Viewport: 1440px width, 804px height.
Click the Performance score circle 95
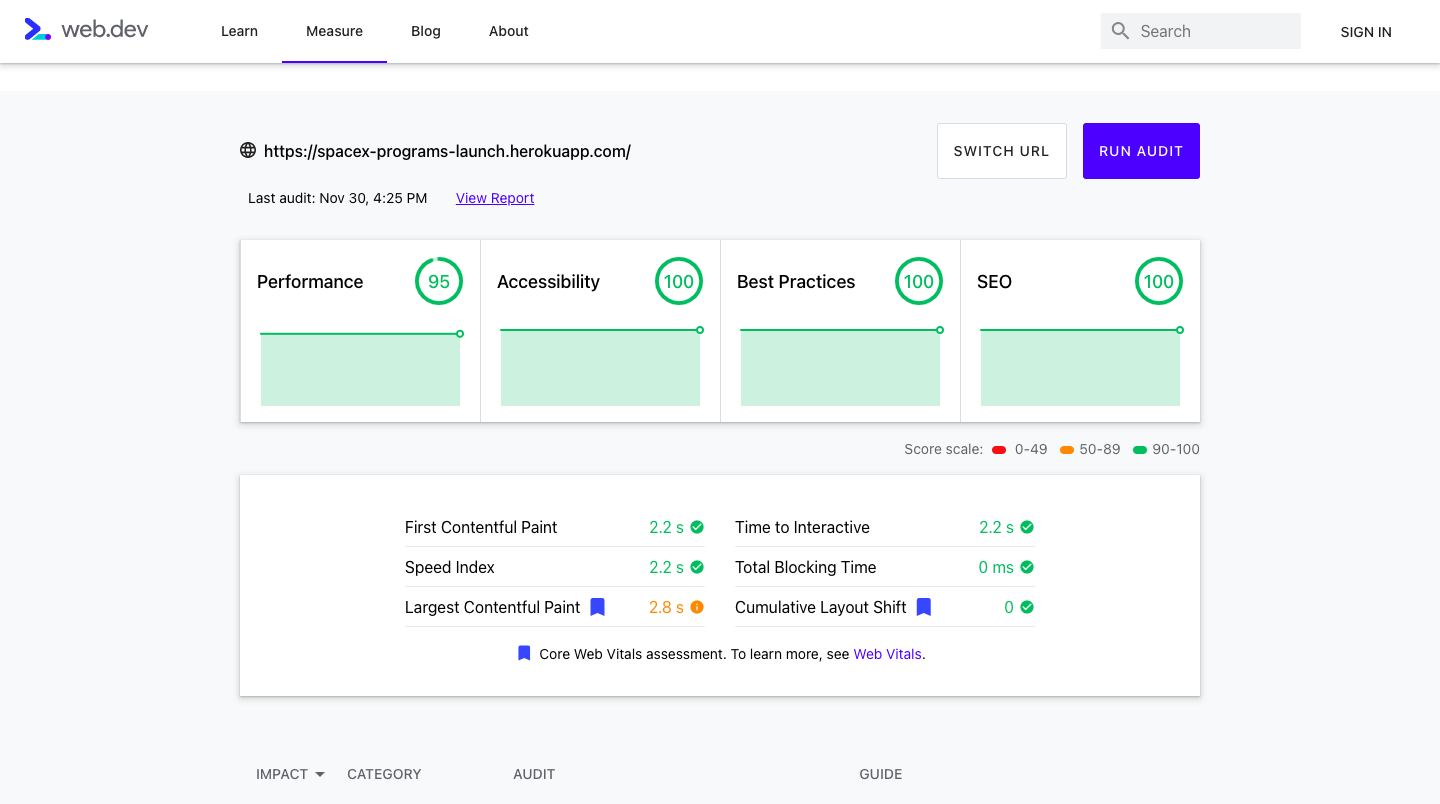439,282
